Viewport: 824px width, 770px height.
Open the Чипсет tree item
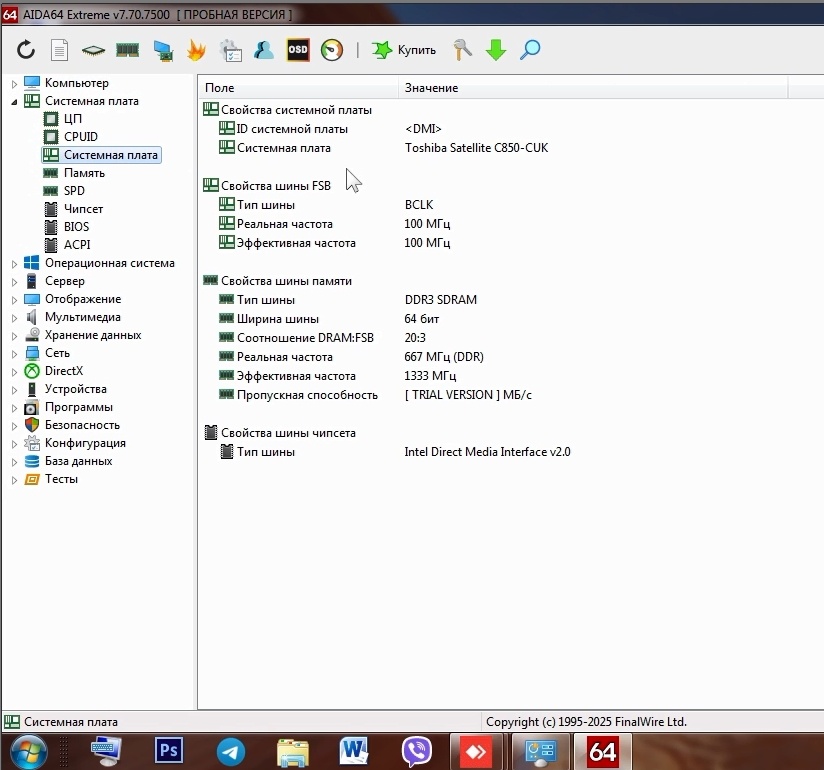[83, 209]
